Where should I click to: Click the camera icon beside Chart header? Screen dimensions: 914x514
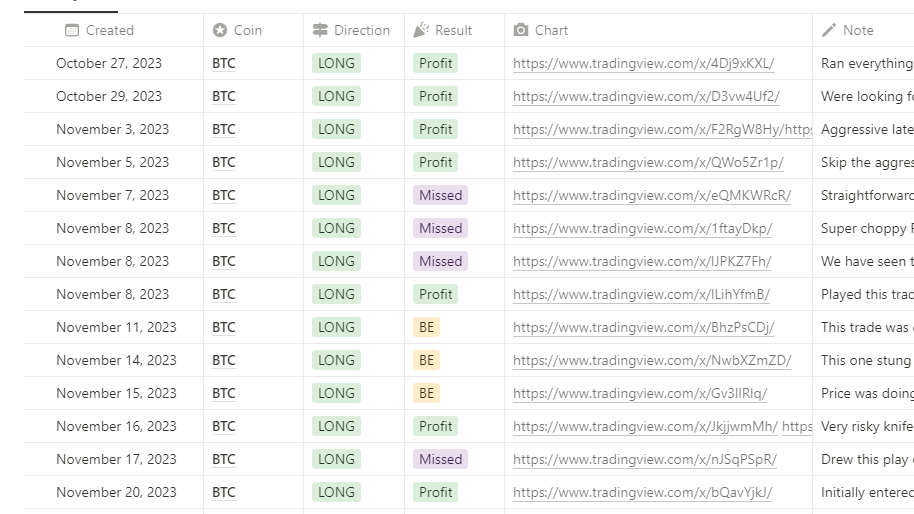(x=521, y=30)
